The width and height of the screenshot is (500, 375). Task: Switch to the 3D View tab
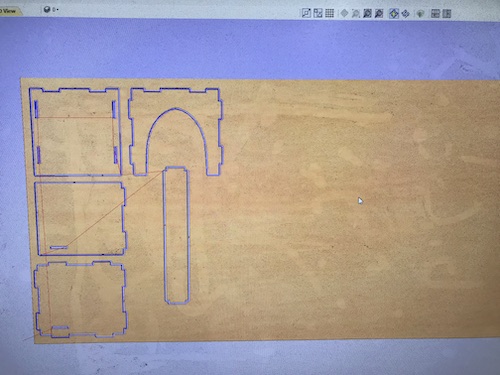[x=9, y=11]
